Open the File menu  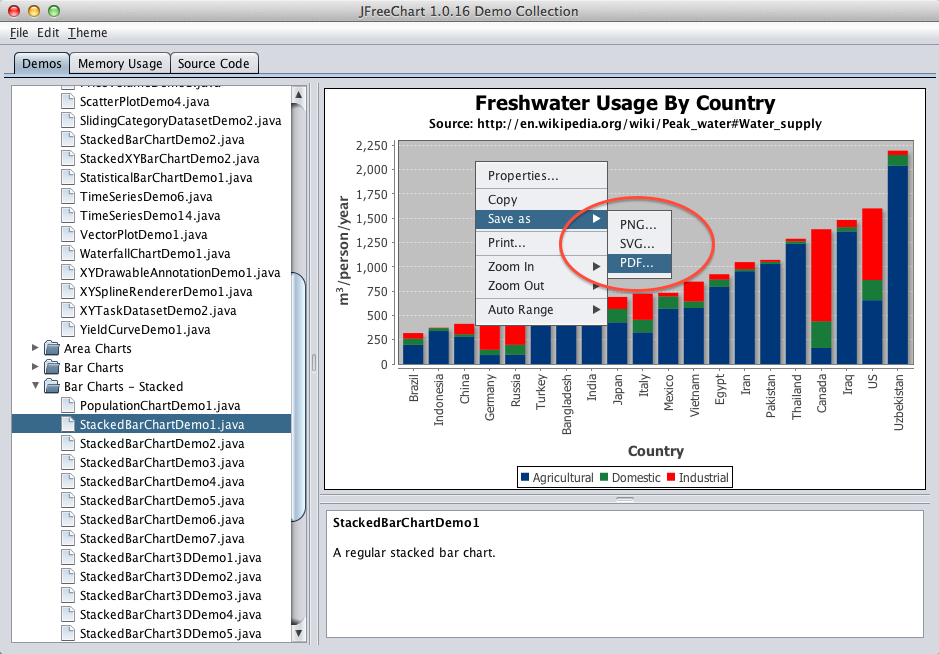[x=19, y=33]
